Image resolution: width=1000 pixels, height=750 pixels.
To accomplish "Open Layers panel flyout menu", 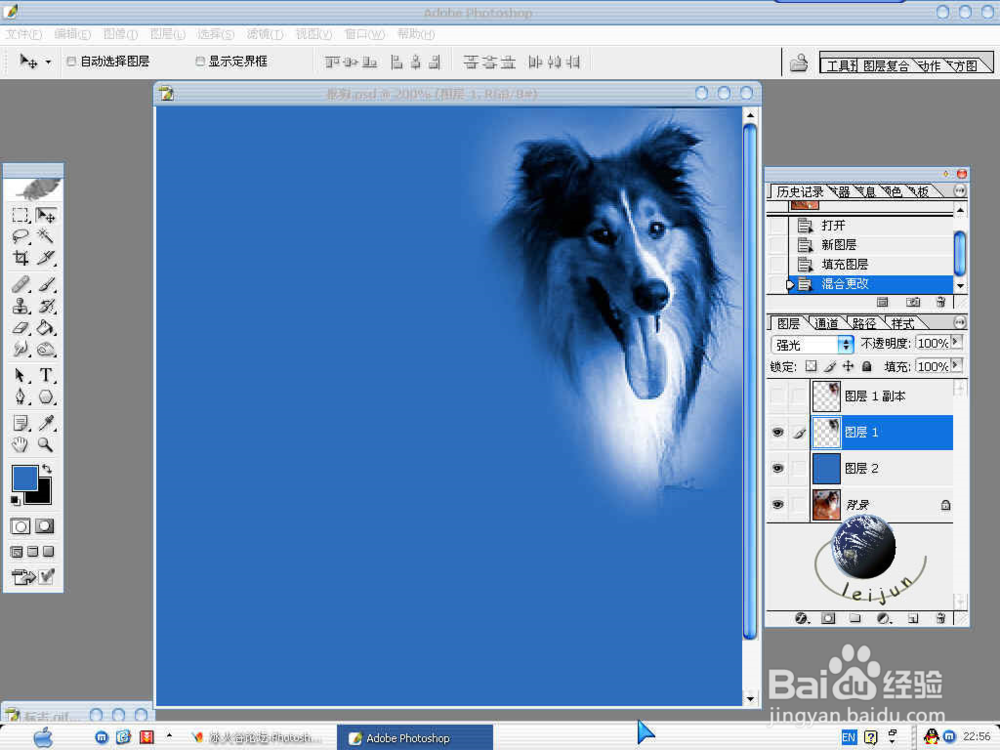I will coord(959,323).
